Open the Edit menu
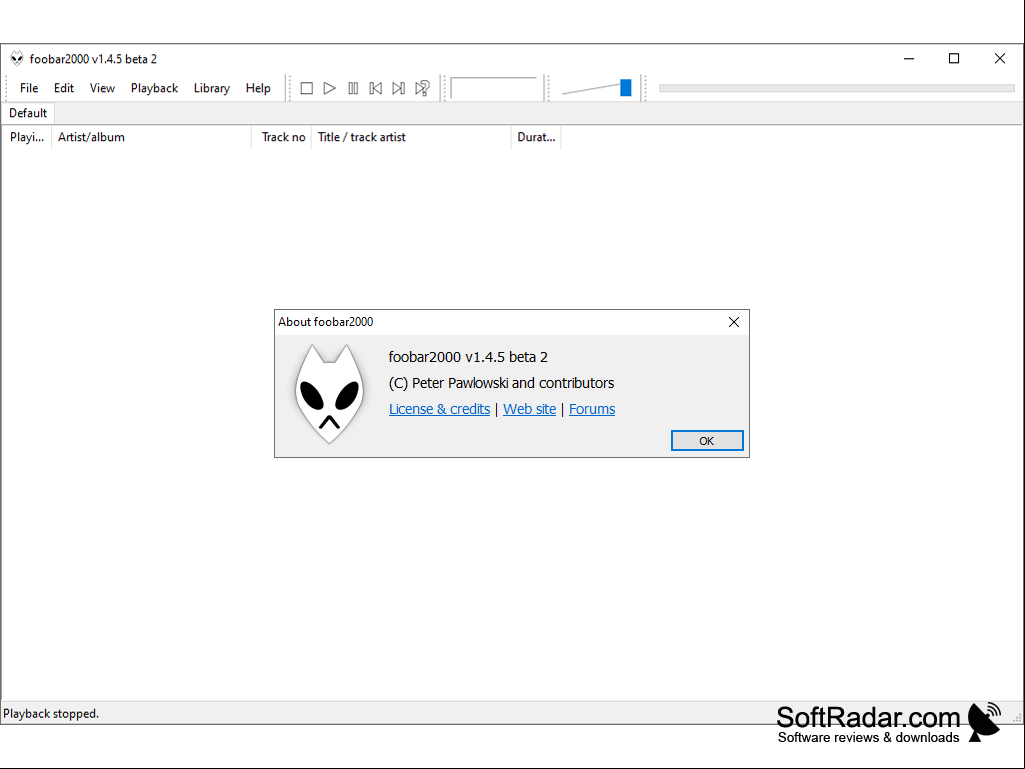This screenshot has height=769, width=1025. [x=63, y=88]
